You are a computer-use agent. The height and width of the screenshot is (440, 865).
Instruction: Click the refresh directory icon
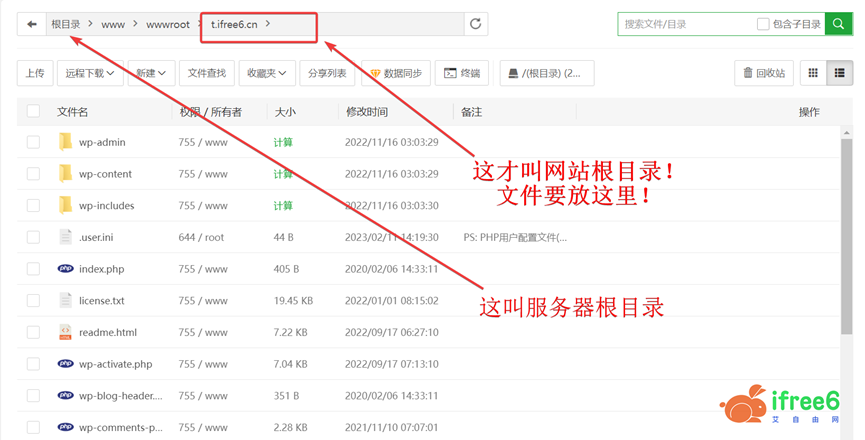476,24
